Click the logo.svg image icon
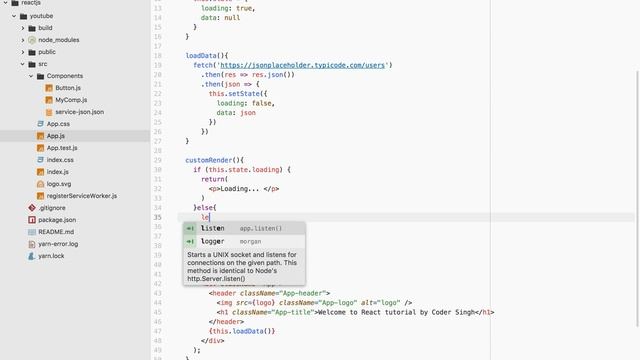 40,184
